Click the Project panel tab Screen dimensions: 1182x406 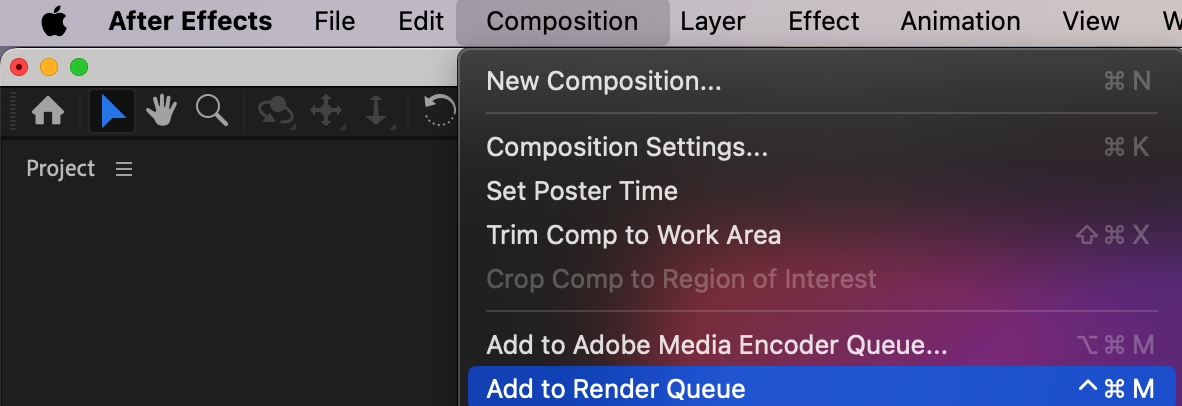pos(61,169)
